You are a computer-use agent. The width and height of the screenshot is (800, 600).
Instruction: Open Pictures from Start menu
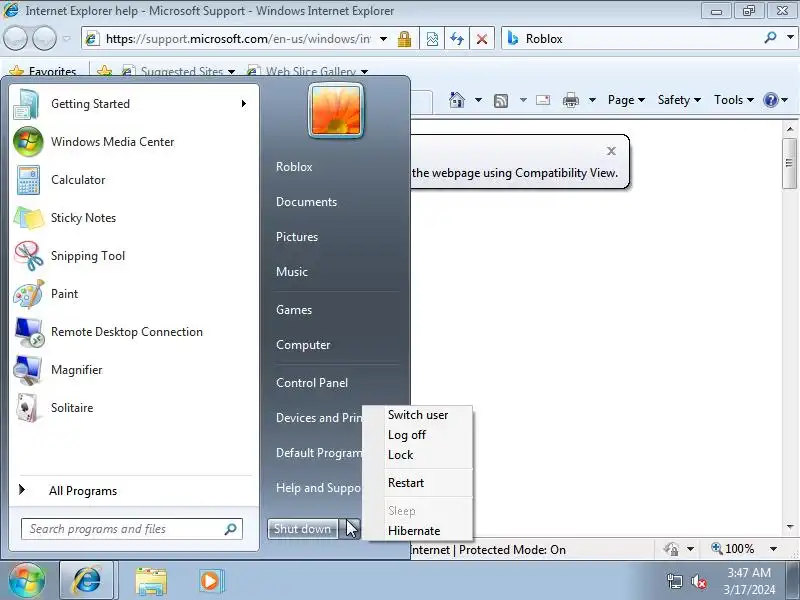[x=297, y=237]
